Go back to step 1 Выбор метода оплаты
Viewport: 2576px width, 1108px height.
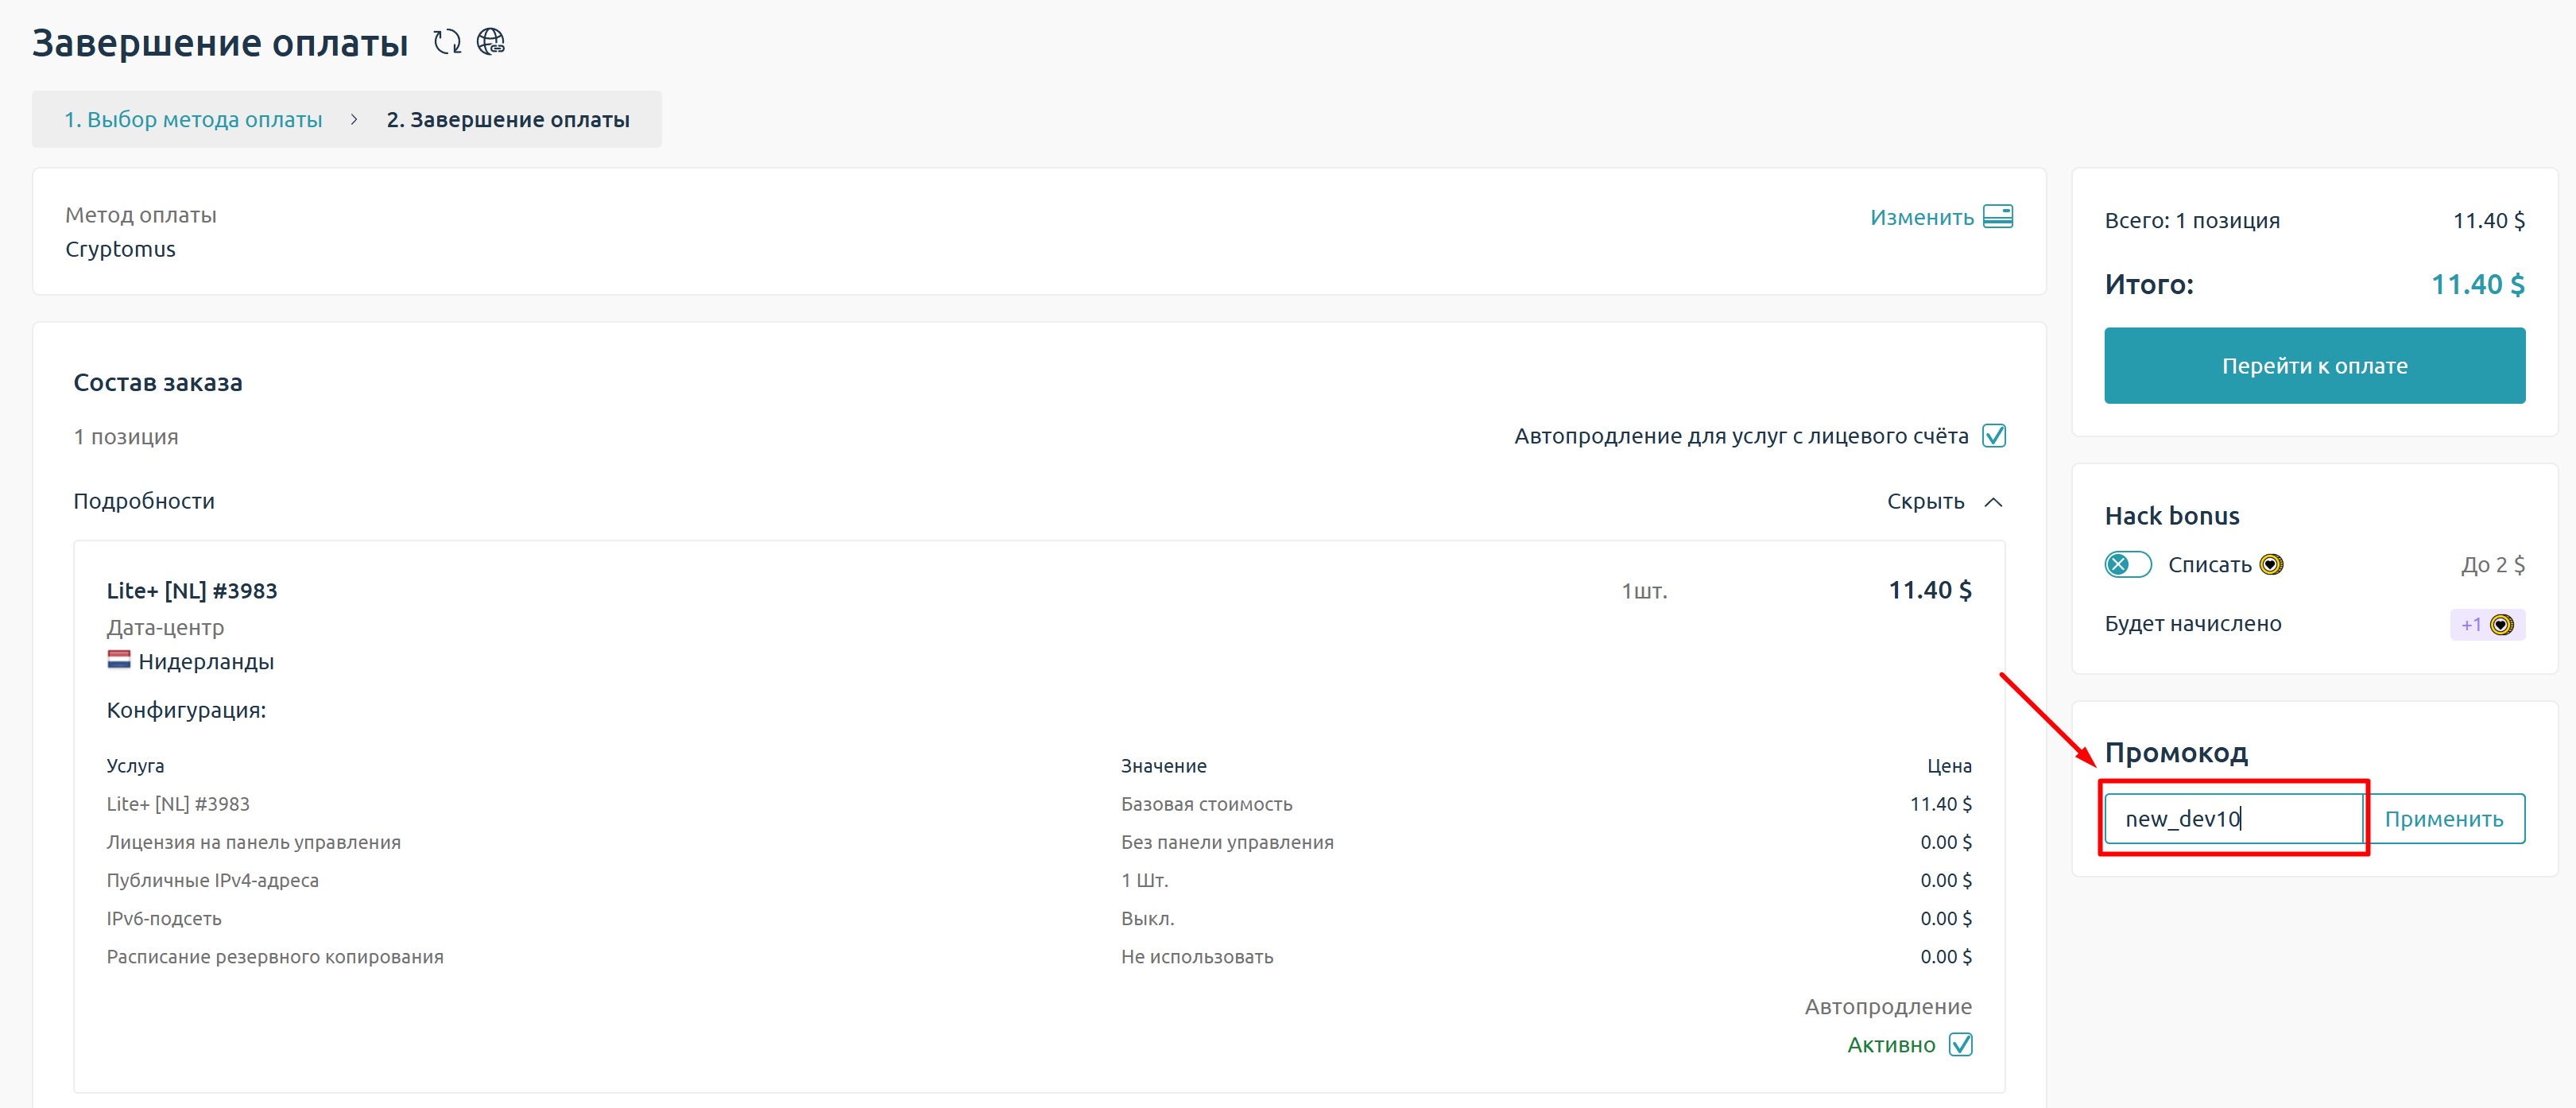click(x=193, y=120)
